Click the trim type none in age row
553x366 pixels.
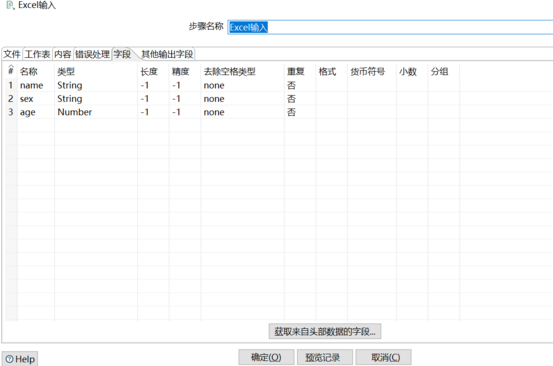pyautogui.click(x=214, y=112)
